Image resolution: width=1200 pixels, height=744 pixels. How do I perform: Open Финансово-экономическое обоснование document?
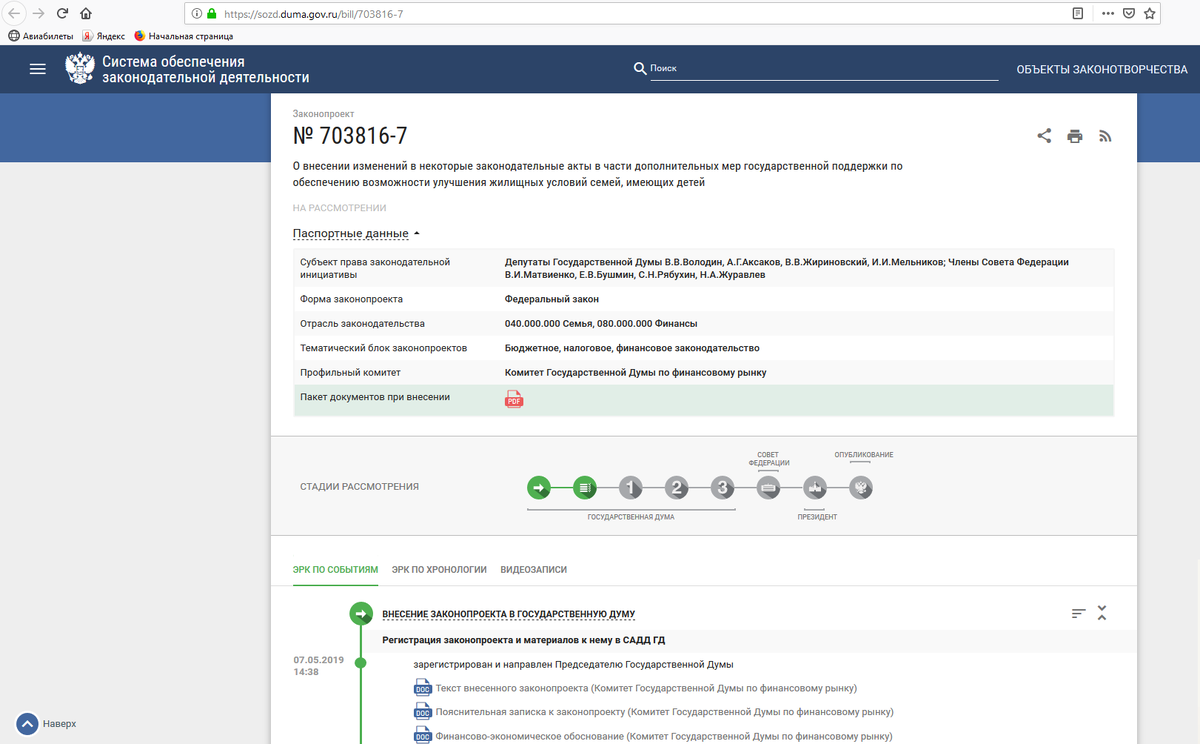[664, 736]
